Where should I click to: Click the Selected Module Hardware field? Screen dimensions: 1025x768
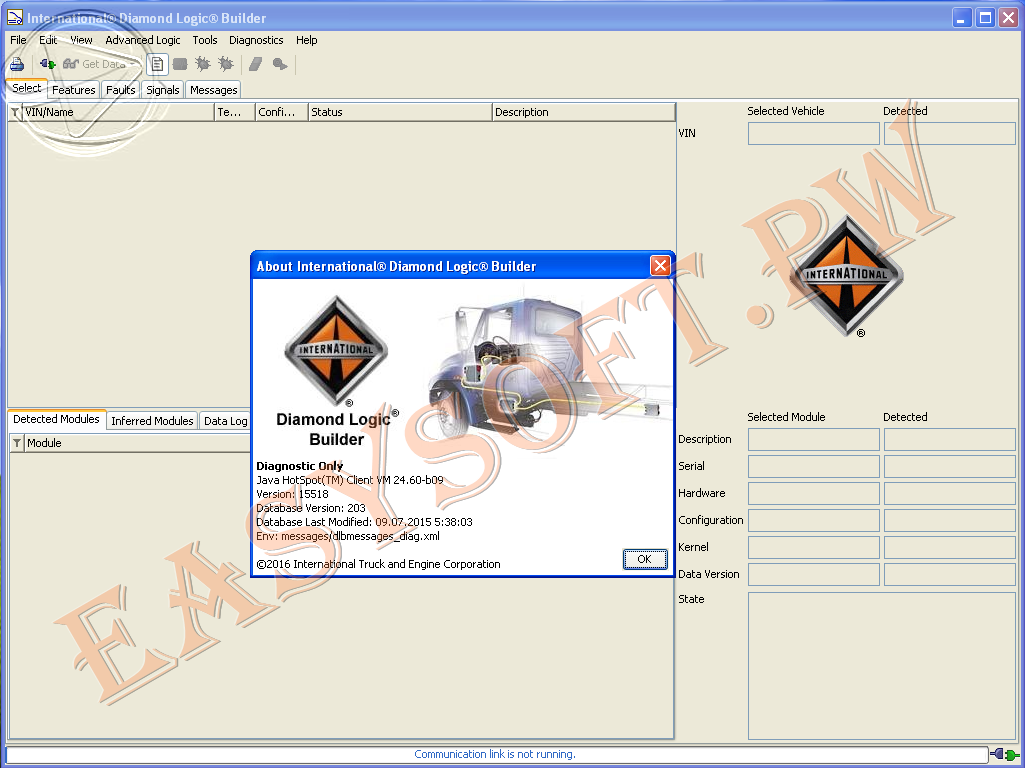point(814,493)
